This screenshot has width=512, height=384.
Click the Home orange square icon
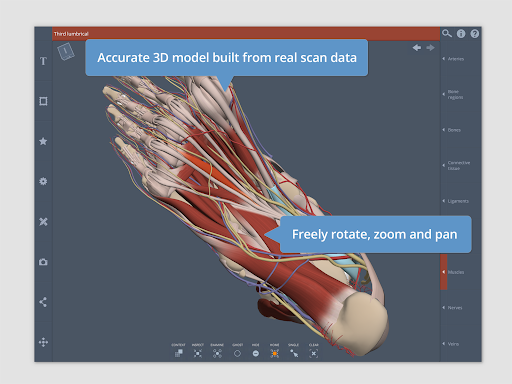click(275, 353)
